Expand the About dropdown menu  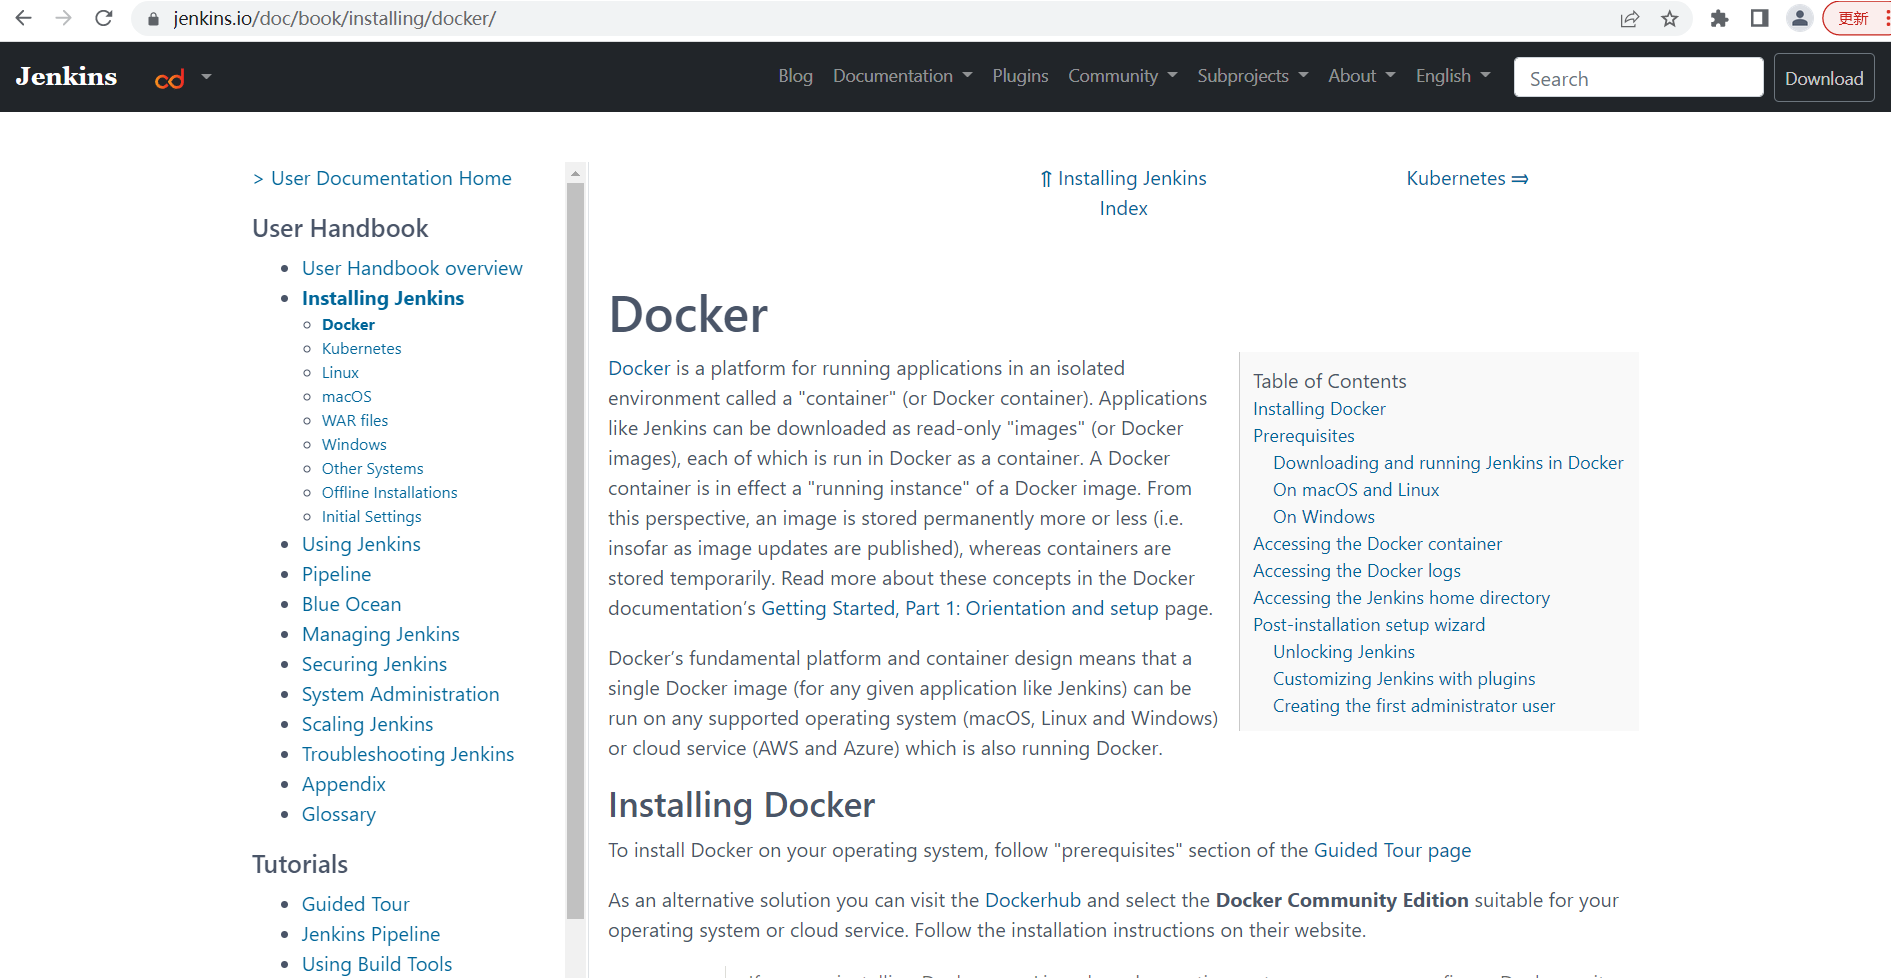click(x=1361, y=76)
